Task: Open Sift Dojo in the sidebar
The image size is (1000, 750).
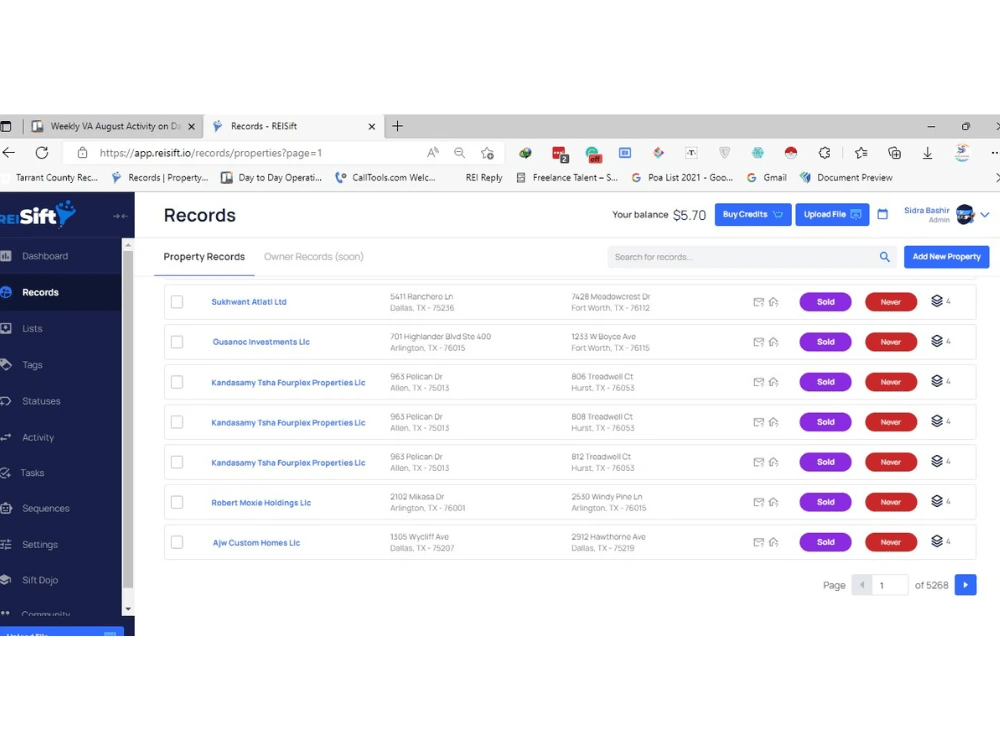Action: point(40,580)
